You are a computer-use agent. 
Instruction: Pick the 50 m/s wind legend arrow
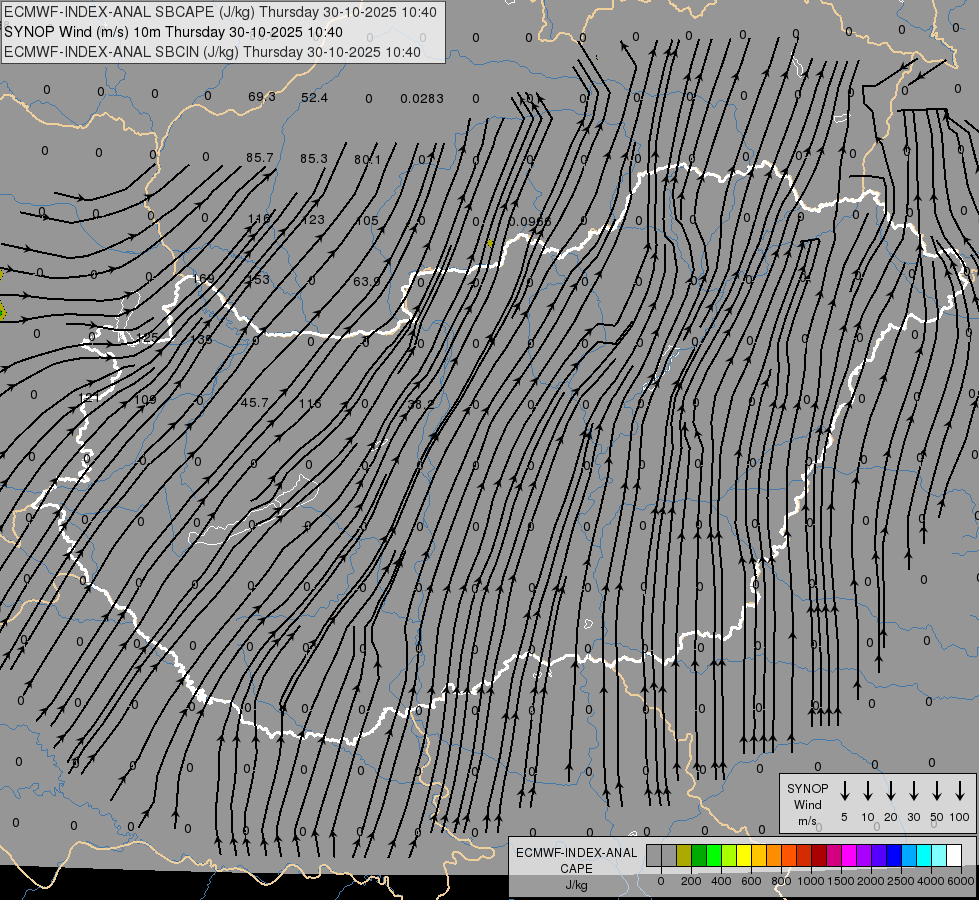tap(937, 791)
